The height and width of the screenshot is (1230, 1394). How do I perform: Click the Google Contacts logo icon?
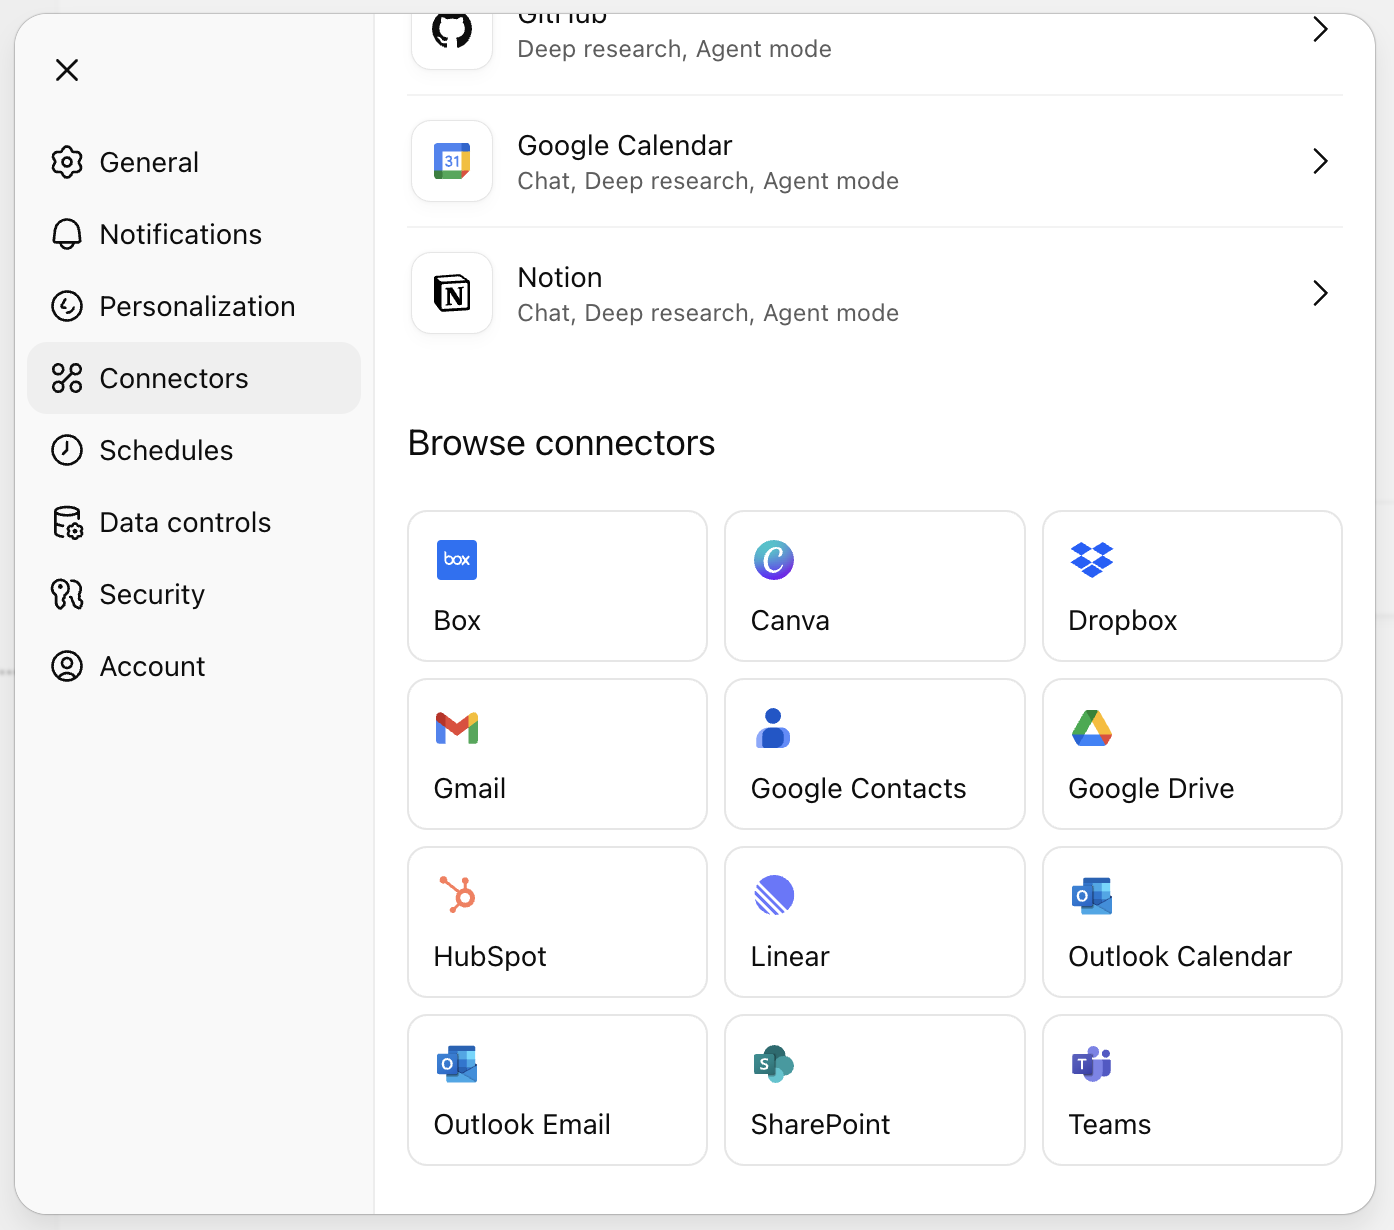(x=774, y=728)
